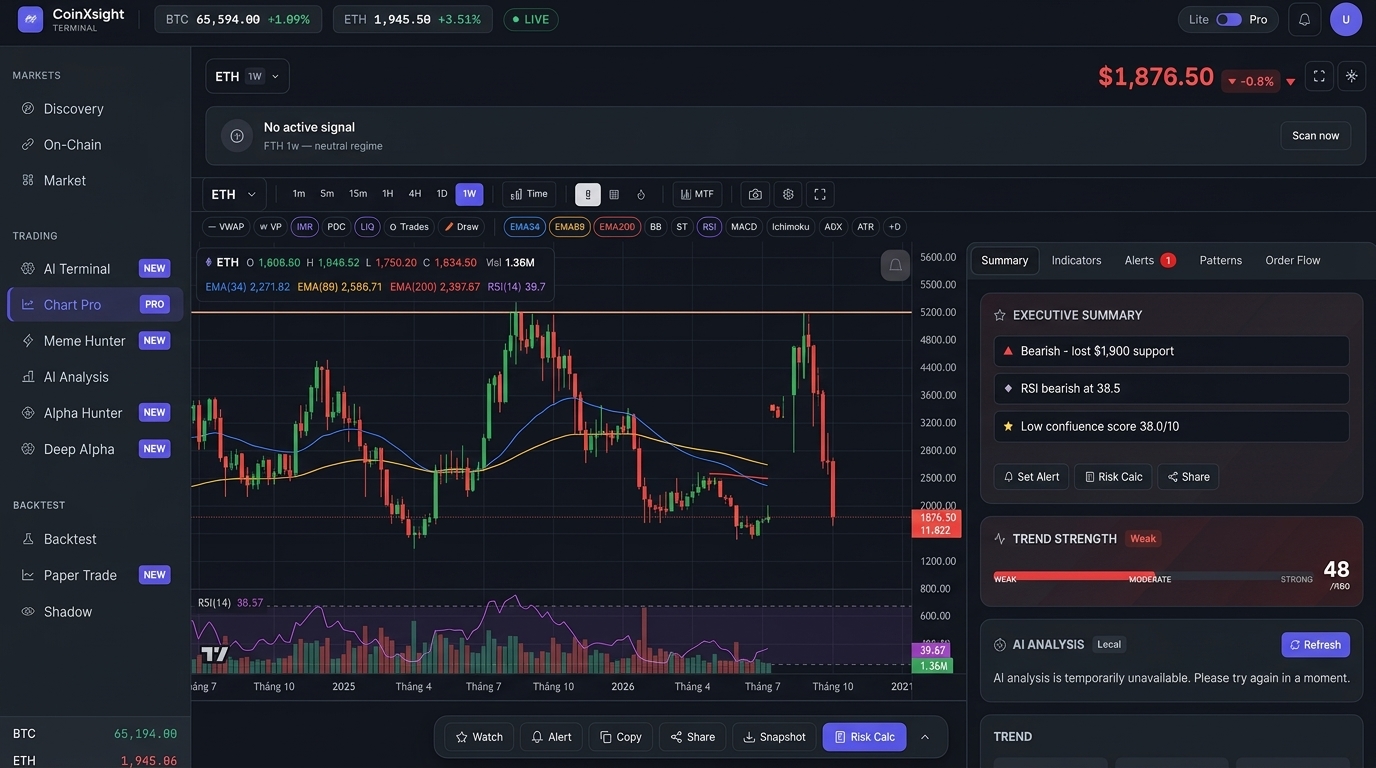This screenshot has height=768, width=1376.
Task: Switch to the Indicators tab
Action: [x=1076, y=260]
